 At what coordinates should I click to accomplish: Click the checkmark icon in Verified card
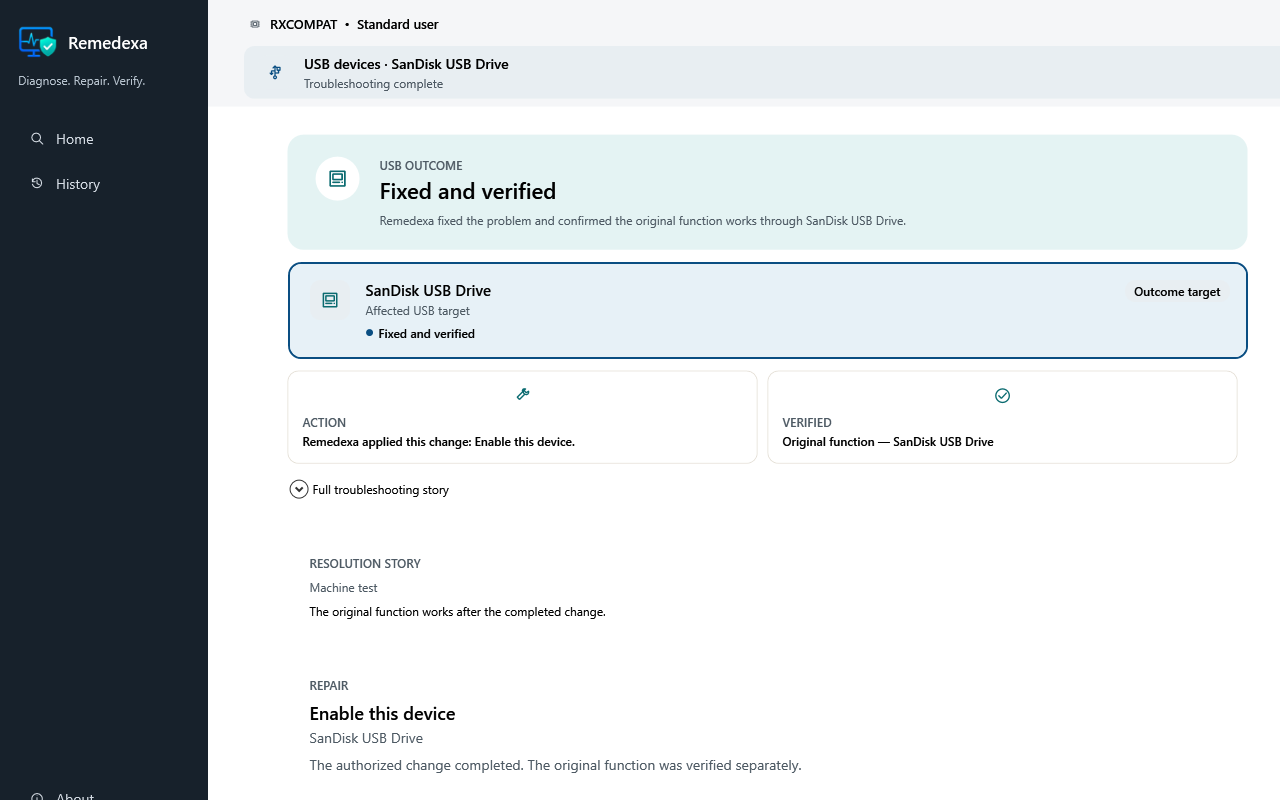pyautogui.click(x=1003, y=396)
